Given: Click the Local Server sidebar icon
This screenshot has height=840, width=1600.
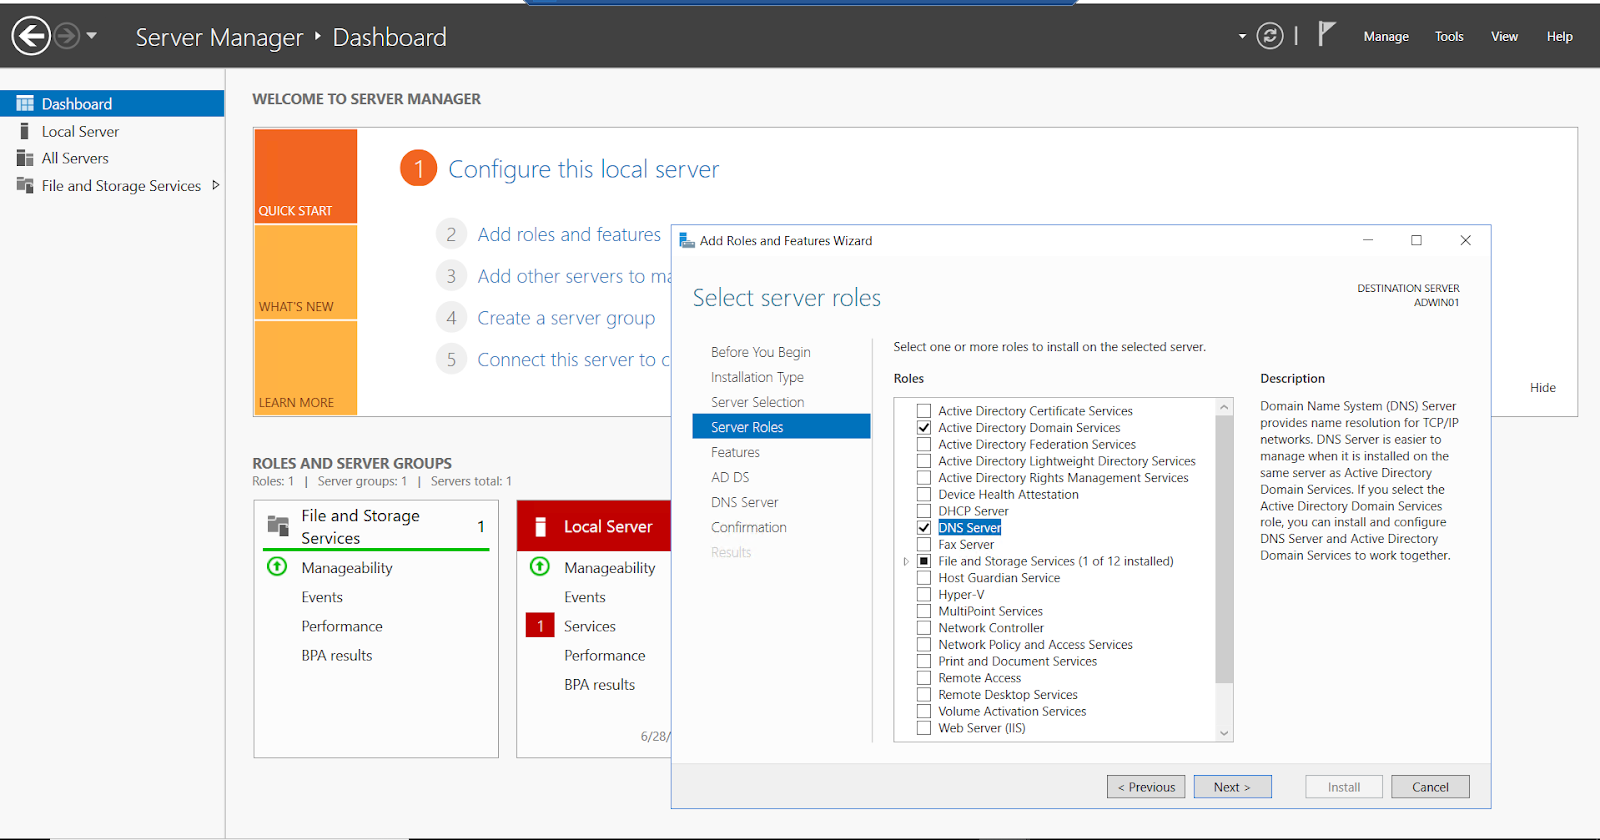Looking at the screenshot, I should pyautogui.click(x=25, y=131).
